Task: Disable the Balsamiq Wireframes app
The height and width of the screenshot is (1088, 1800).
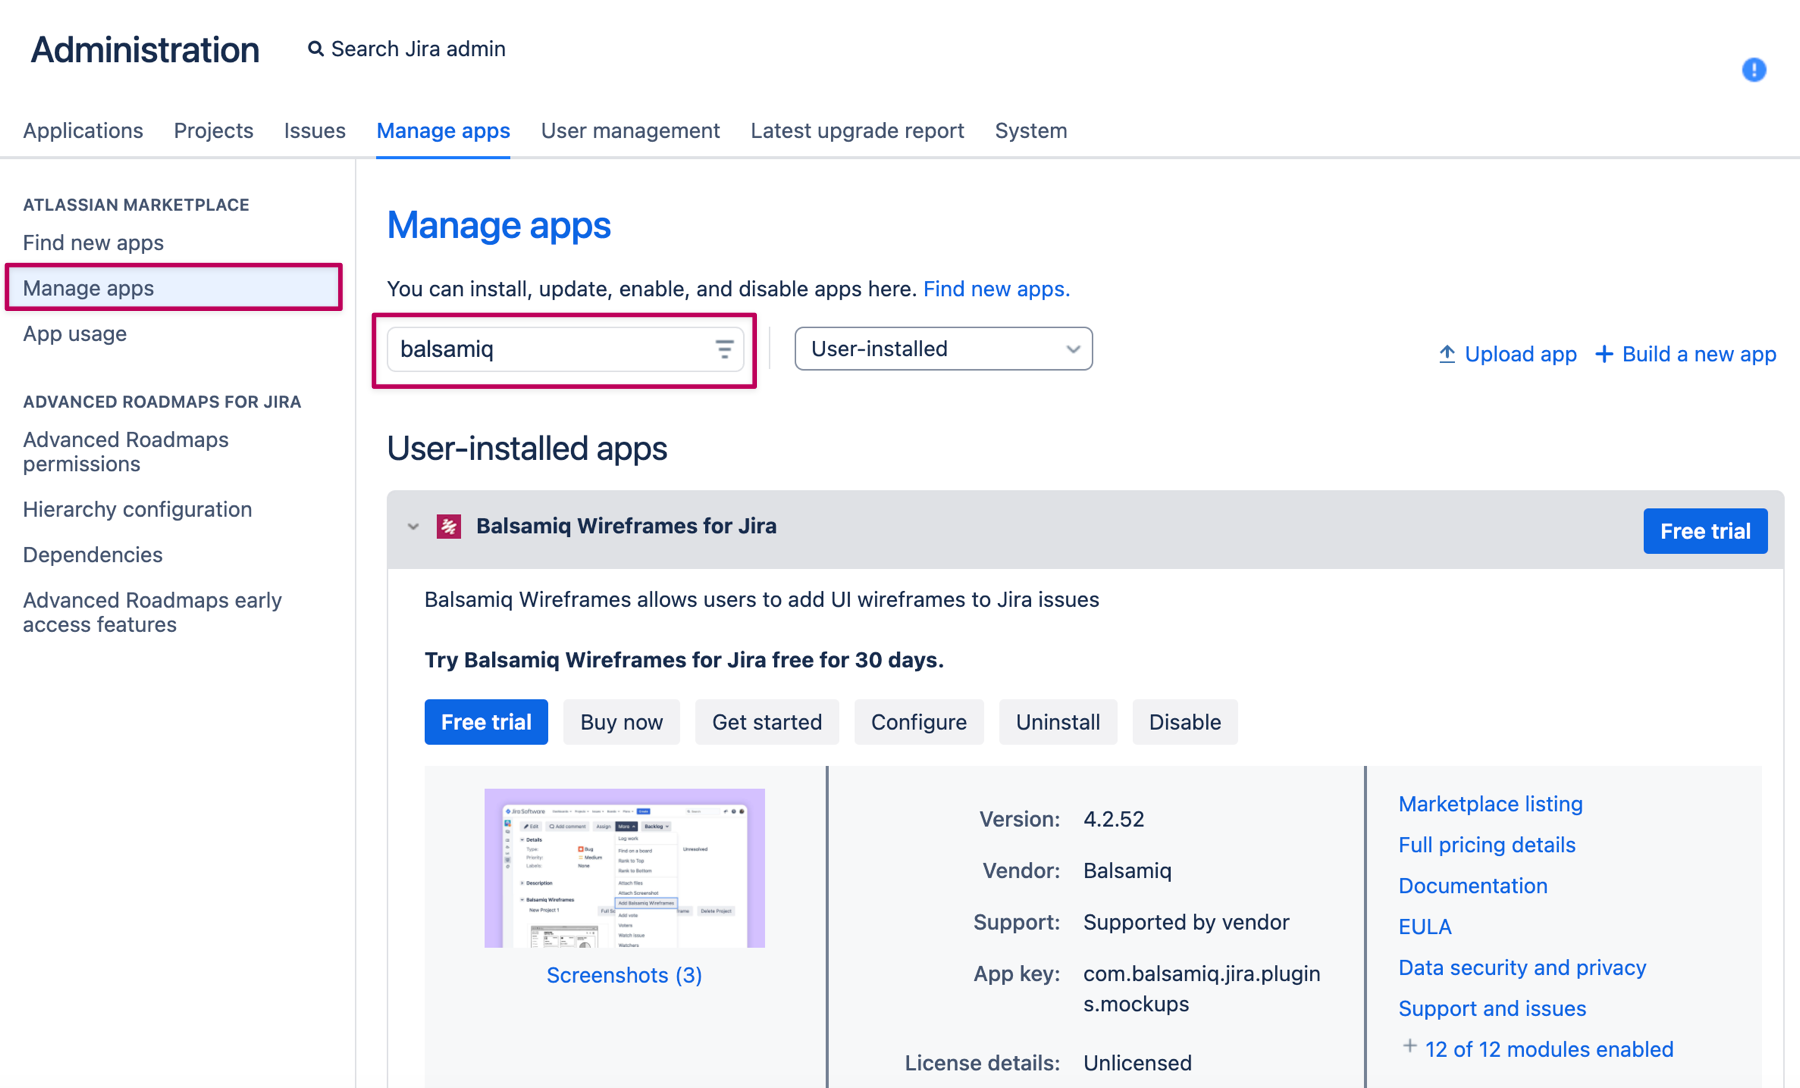Action: point(1185,721)
